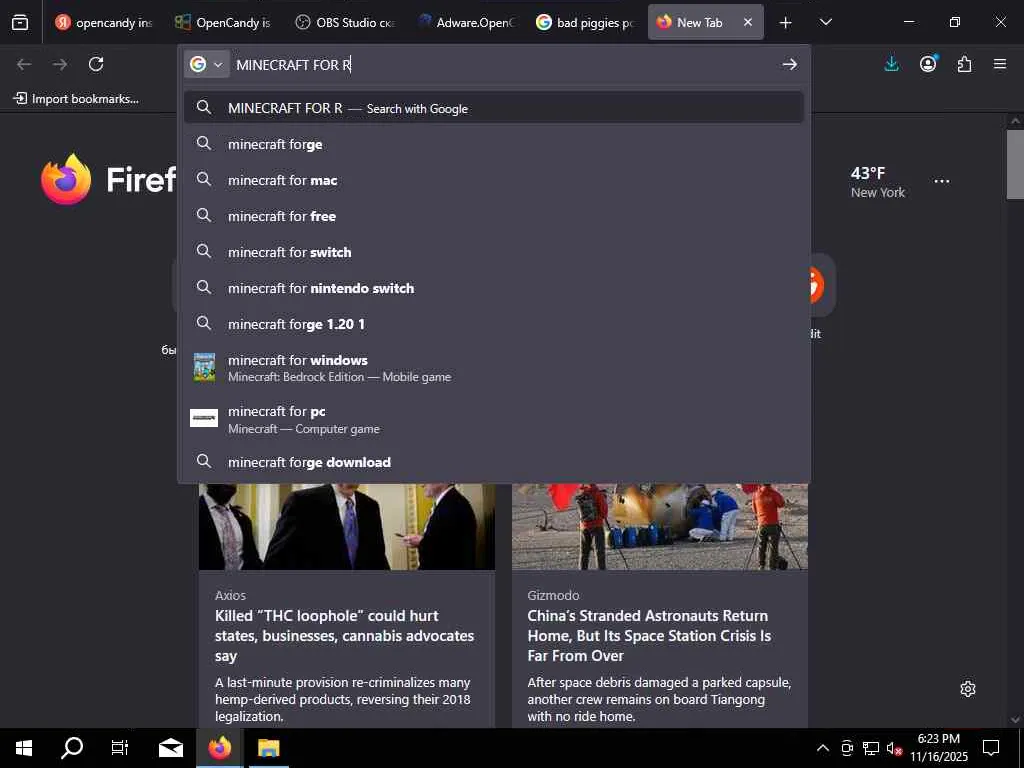Open the Firefox account icon
The height and width of the screenshot is (768, 1024).
(928, 64)
